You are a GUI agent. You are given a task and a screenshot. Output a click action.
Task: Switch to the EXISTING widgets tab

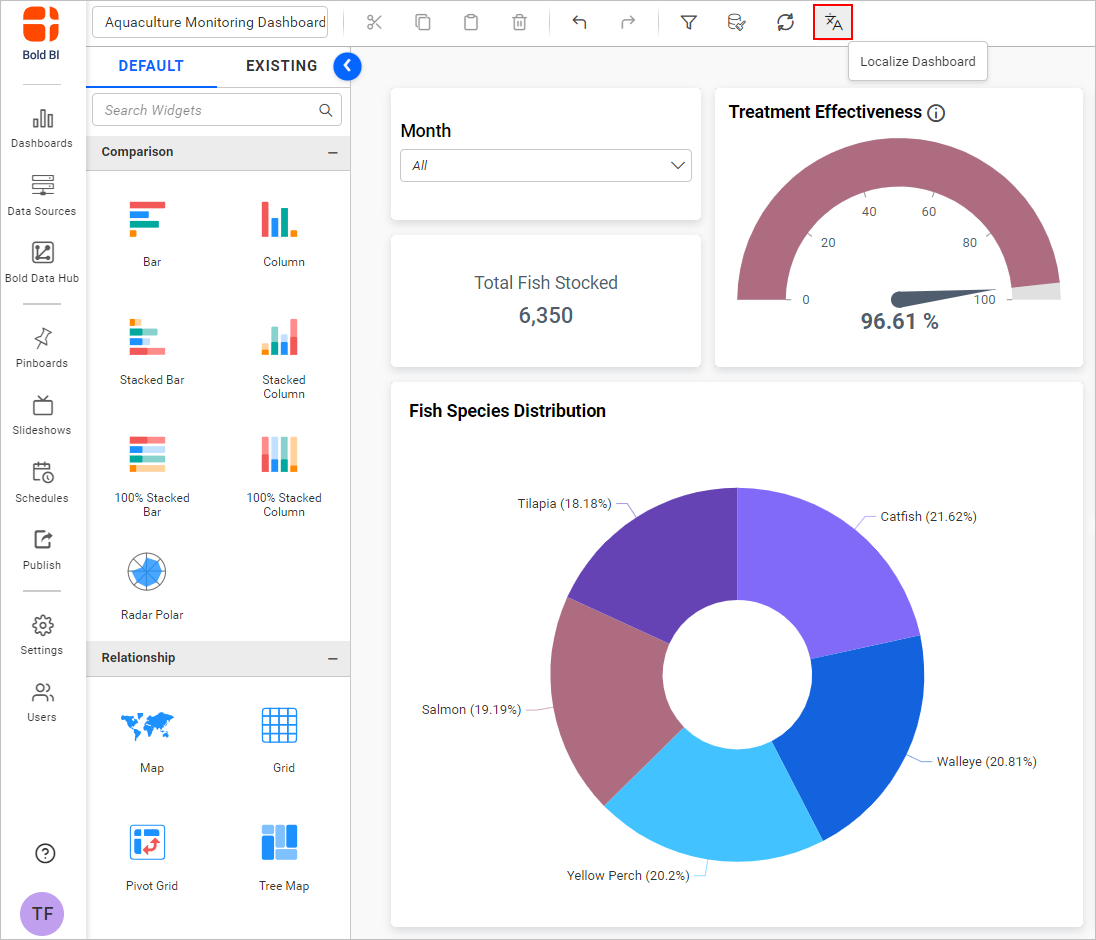click(281, 66)
